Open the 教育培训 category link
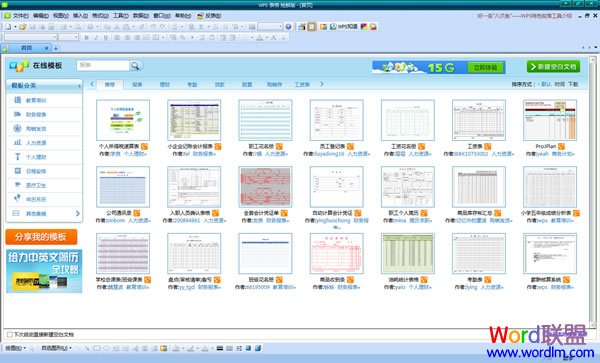The width and height of the screenshot is (600, 363). [x=36, y=100]
